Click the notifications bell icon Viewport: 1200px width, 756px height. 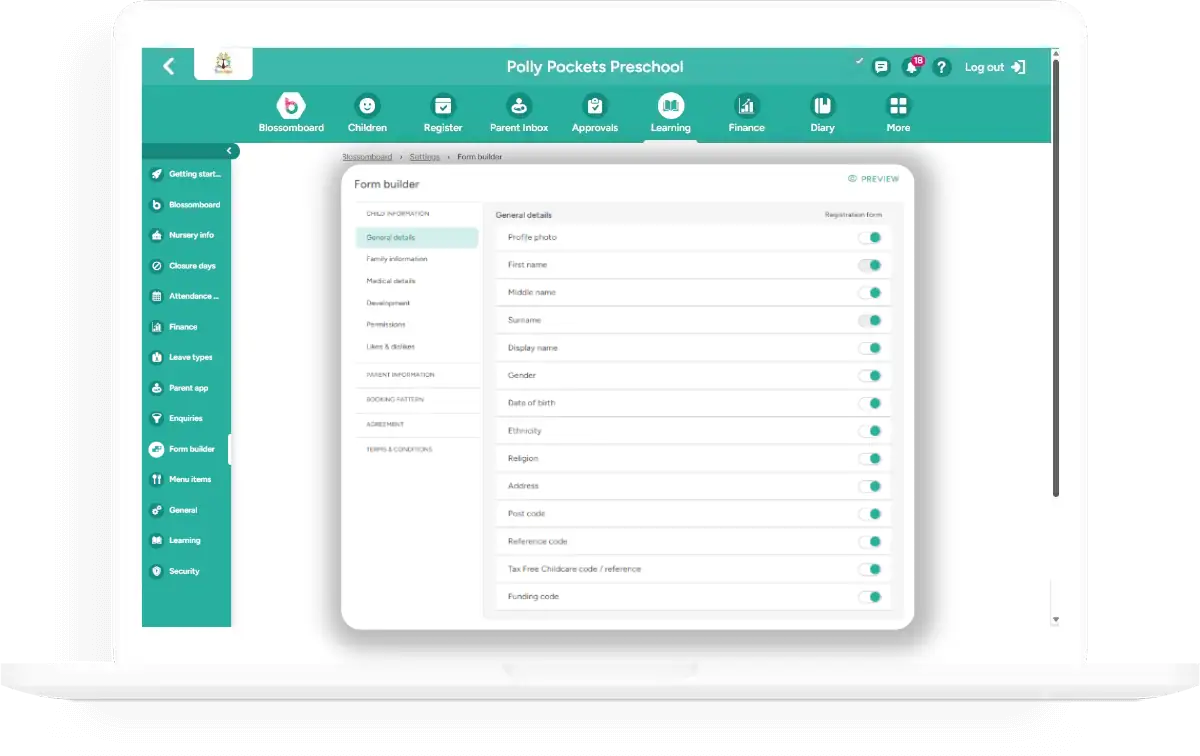click(x=911, y=68)
